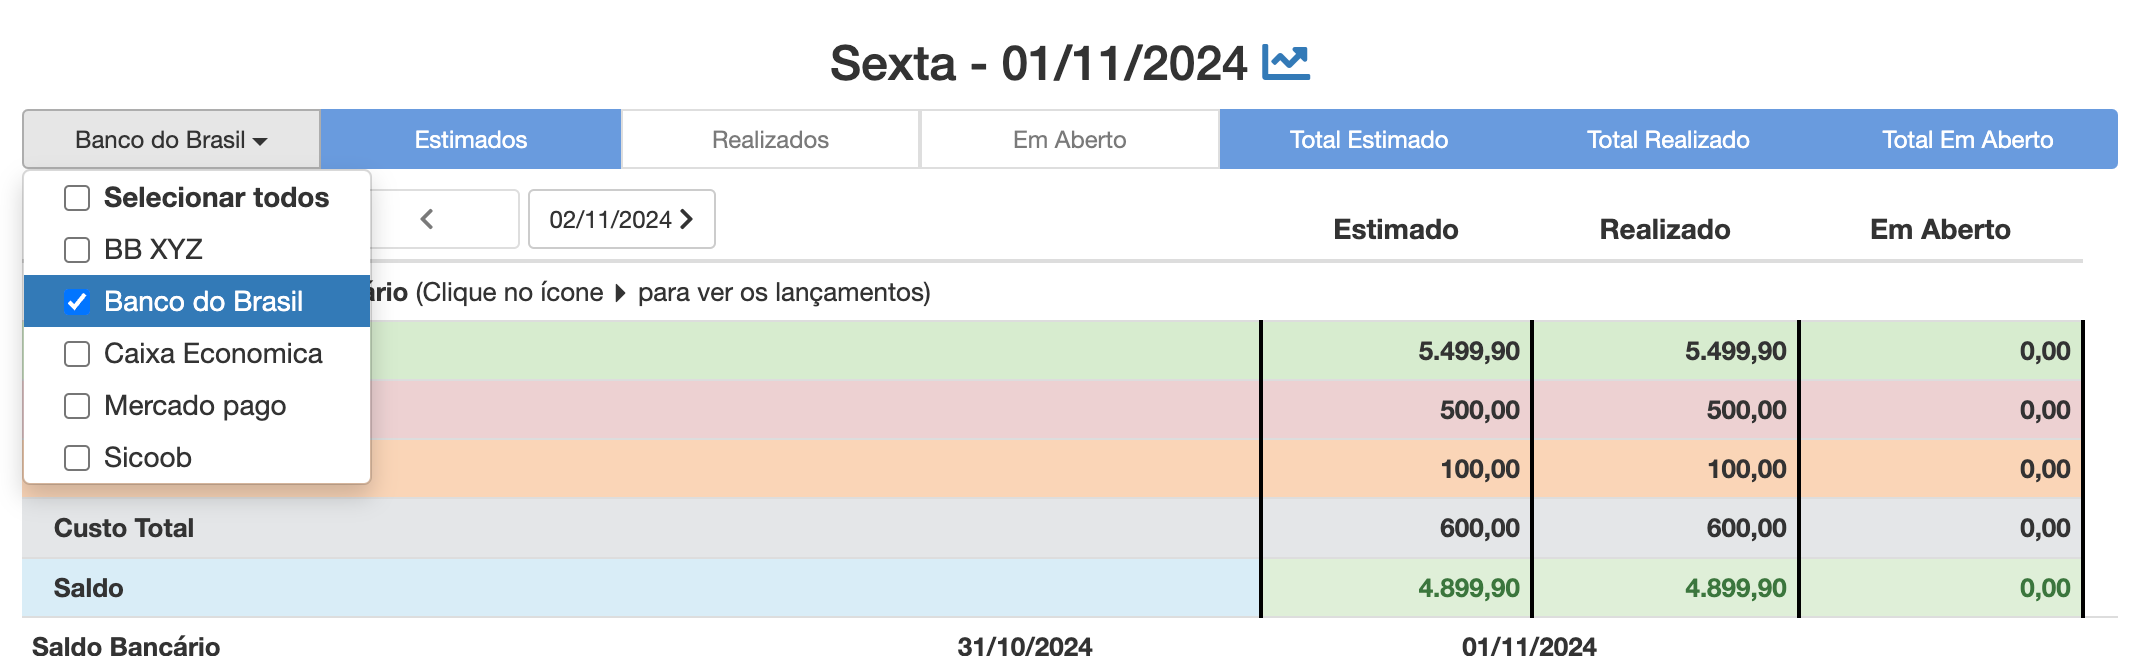Image resolution: width=2140 pixels, height=656 pixels.
Task: Enable the Caixa Economica option
Action: (x=77, y=354)
